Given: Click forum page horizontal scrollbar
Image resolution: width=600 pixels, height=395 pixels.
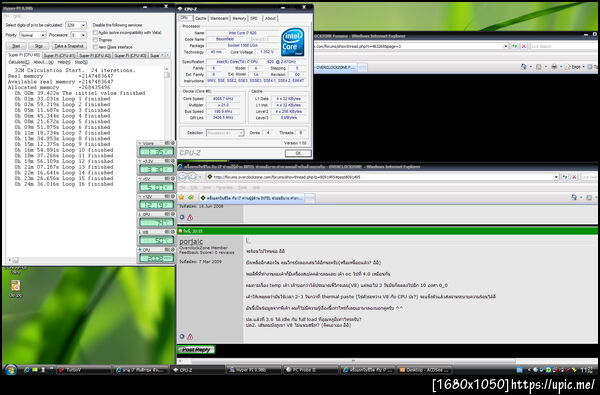Looking at the screenshot, I should 353,361.
